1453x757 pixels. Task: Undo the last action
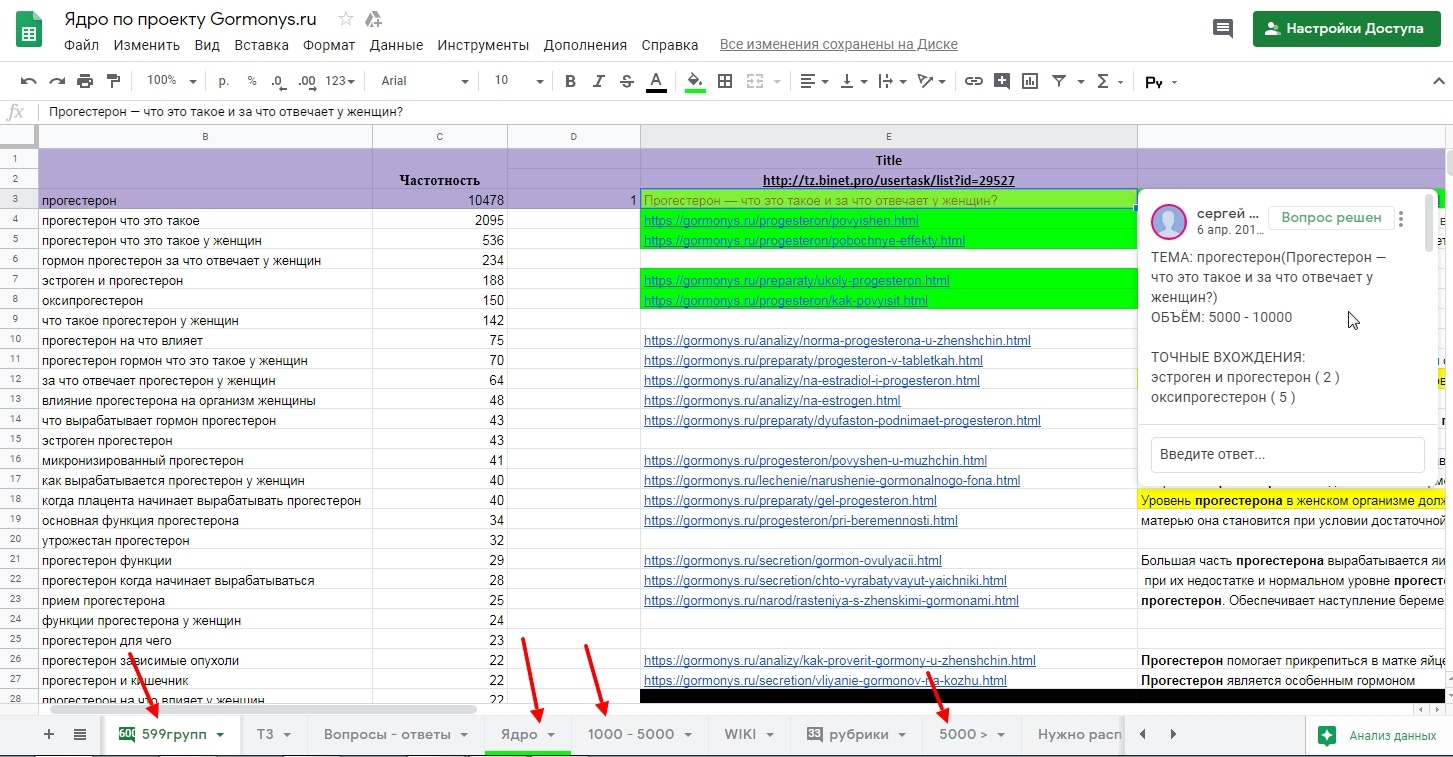(x=29, y=81)
